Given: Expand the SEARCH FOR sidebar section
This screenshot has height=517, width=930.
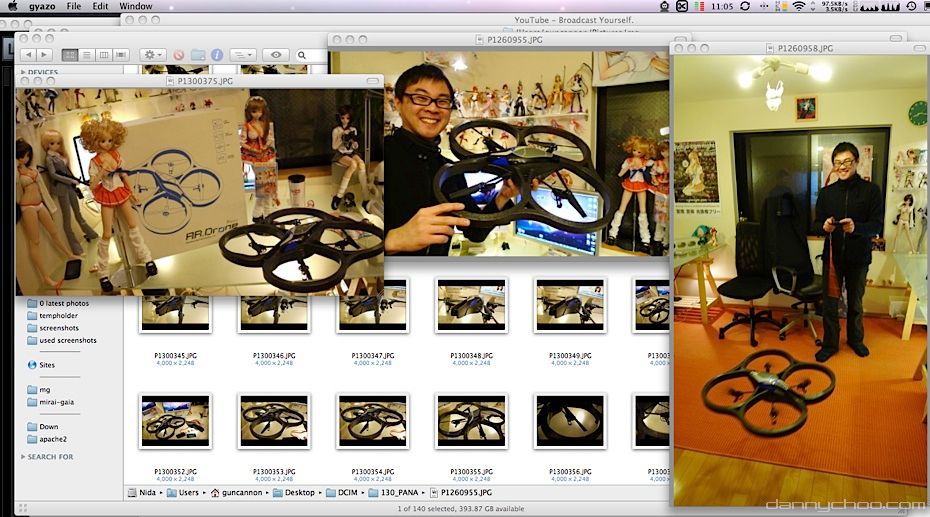Looking at the screenshot, I should (x=23, y=457).
